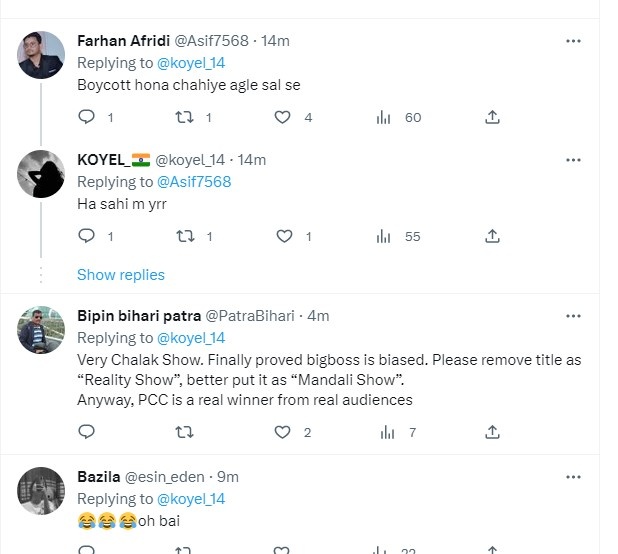The width and height of the screenshot is (618, 554).
Task: Share Farhan Afridi's tweet
Action: point(492,117)
